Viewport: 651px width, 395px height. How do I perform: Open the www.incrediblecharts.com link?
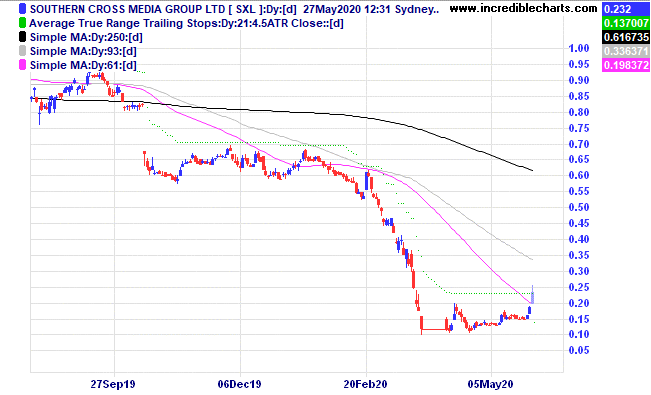pyautogui.click(x=524, y=8)
